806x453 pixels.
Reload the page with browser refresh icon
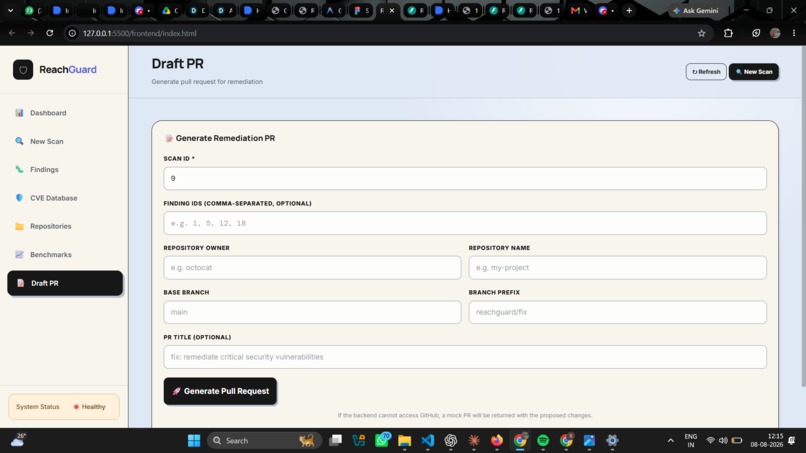click(x=50, y=33)
